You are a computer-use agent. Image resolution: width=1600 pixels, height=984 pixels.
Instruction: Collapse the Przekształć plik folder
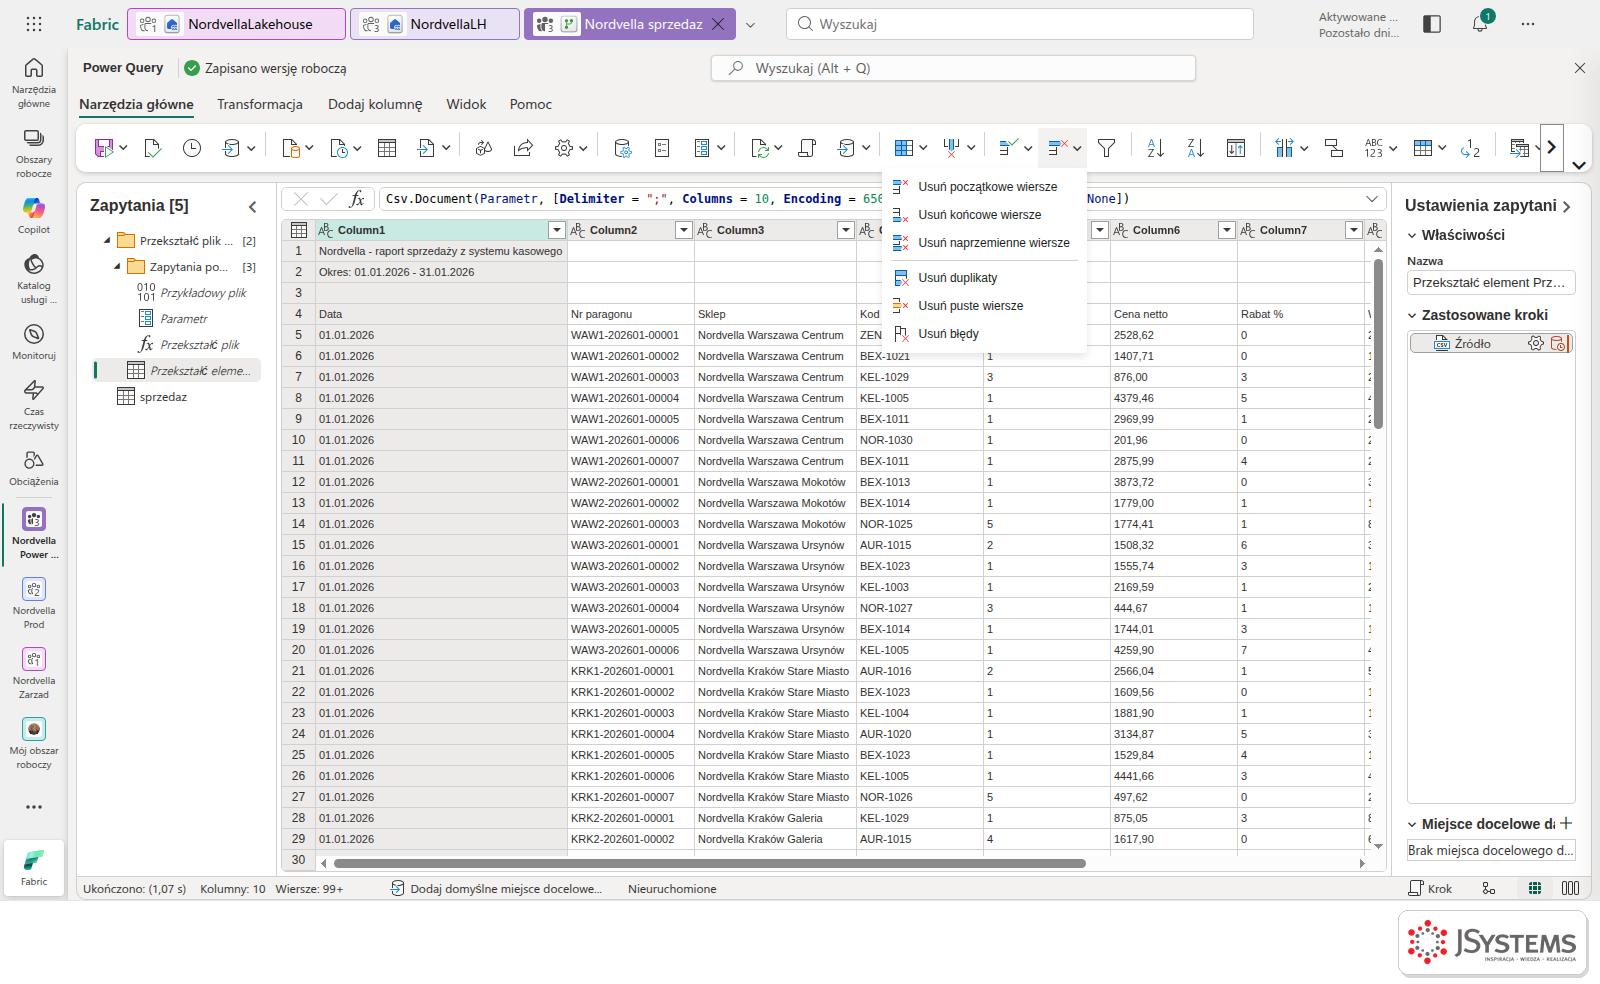point(107,241)
